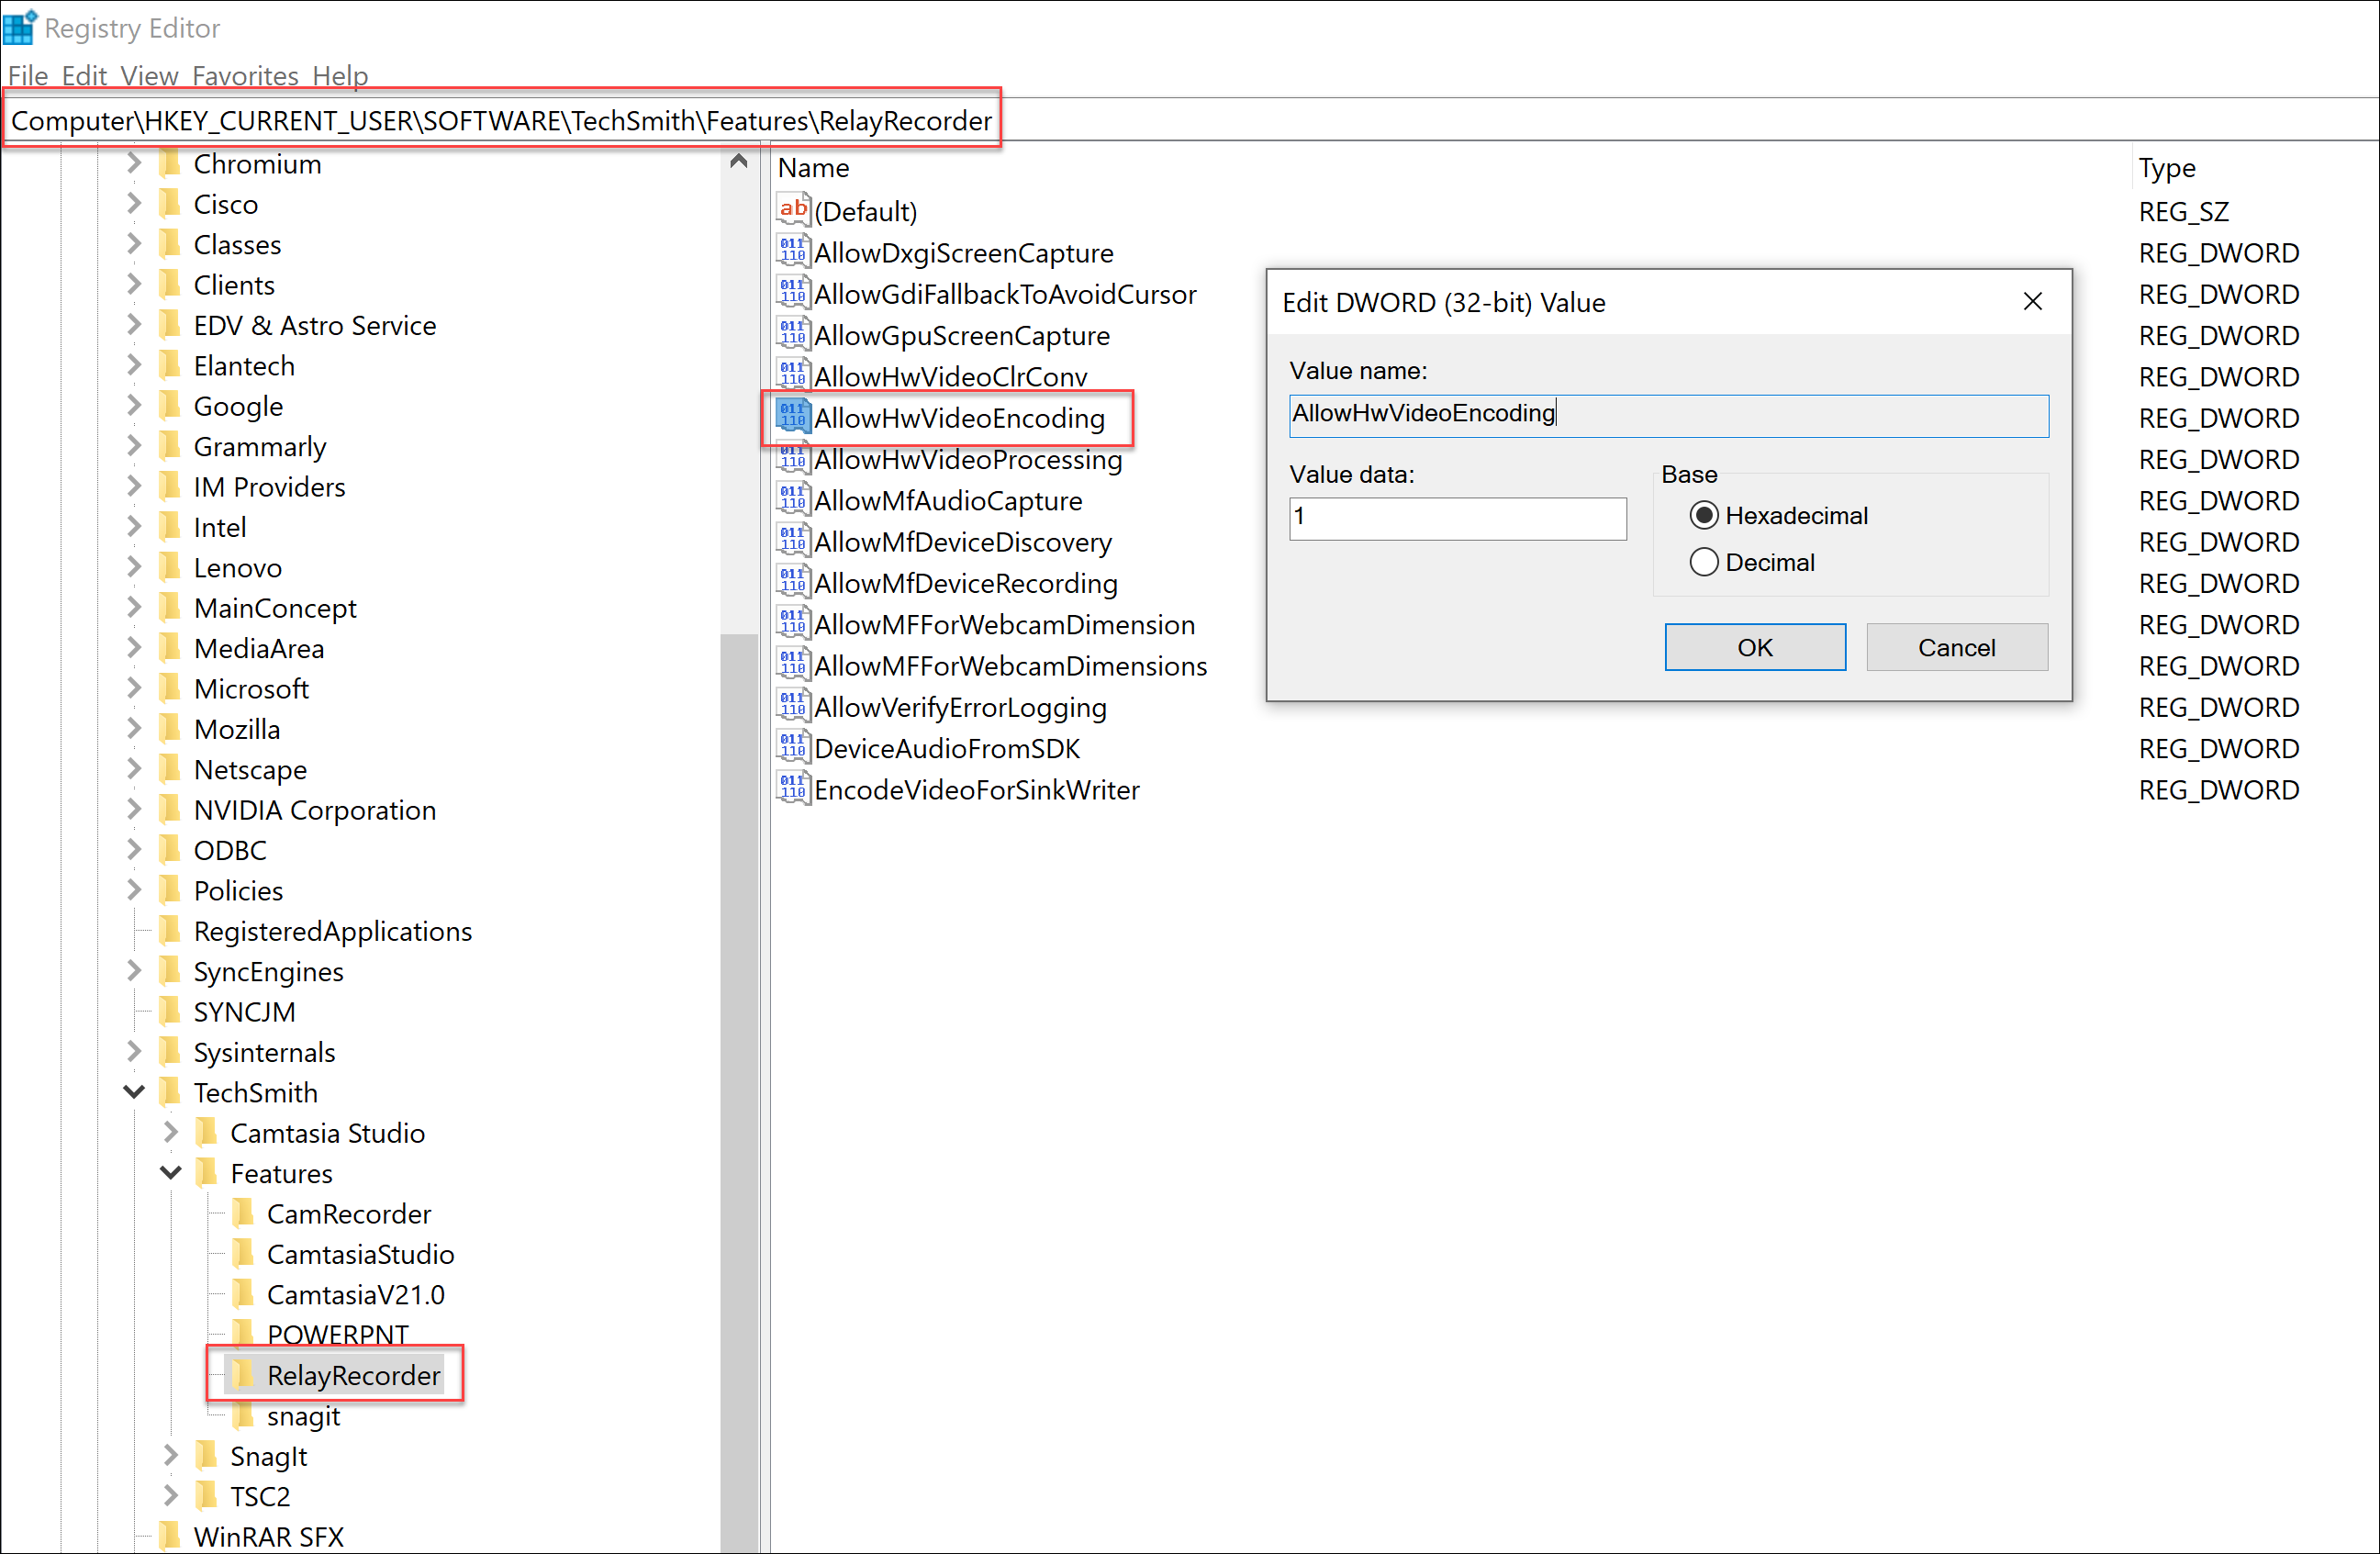Click the EncodeVideoForSinkWriter DWORD icon

point(793,788)
